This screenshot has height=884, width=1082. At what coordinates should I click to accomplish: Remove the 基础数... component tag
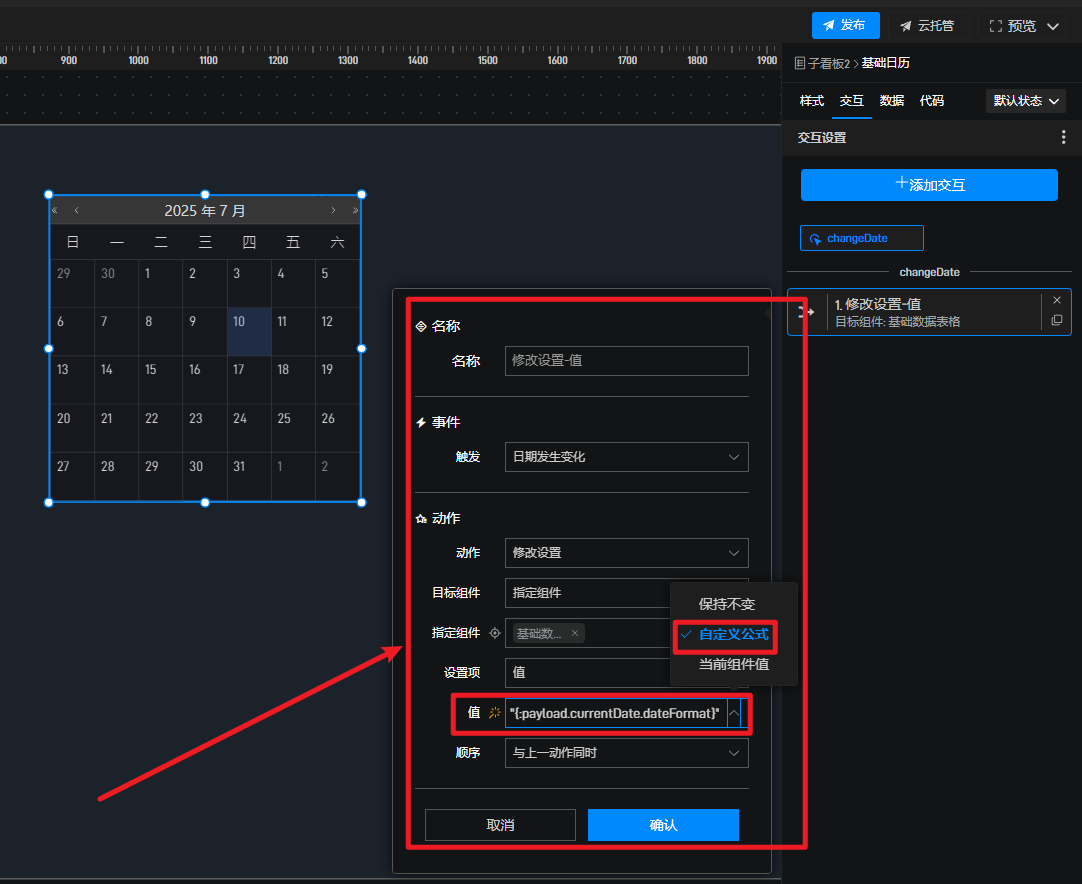click(x=575, y=633)
